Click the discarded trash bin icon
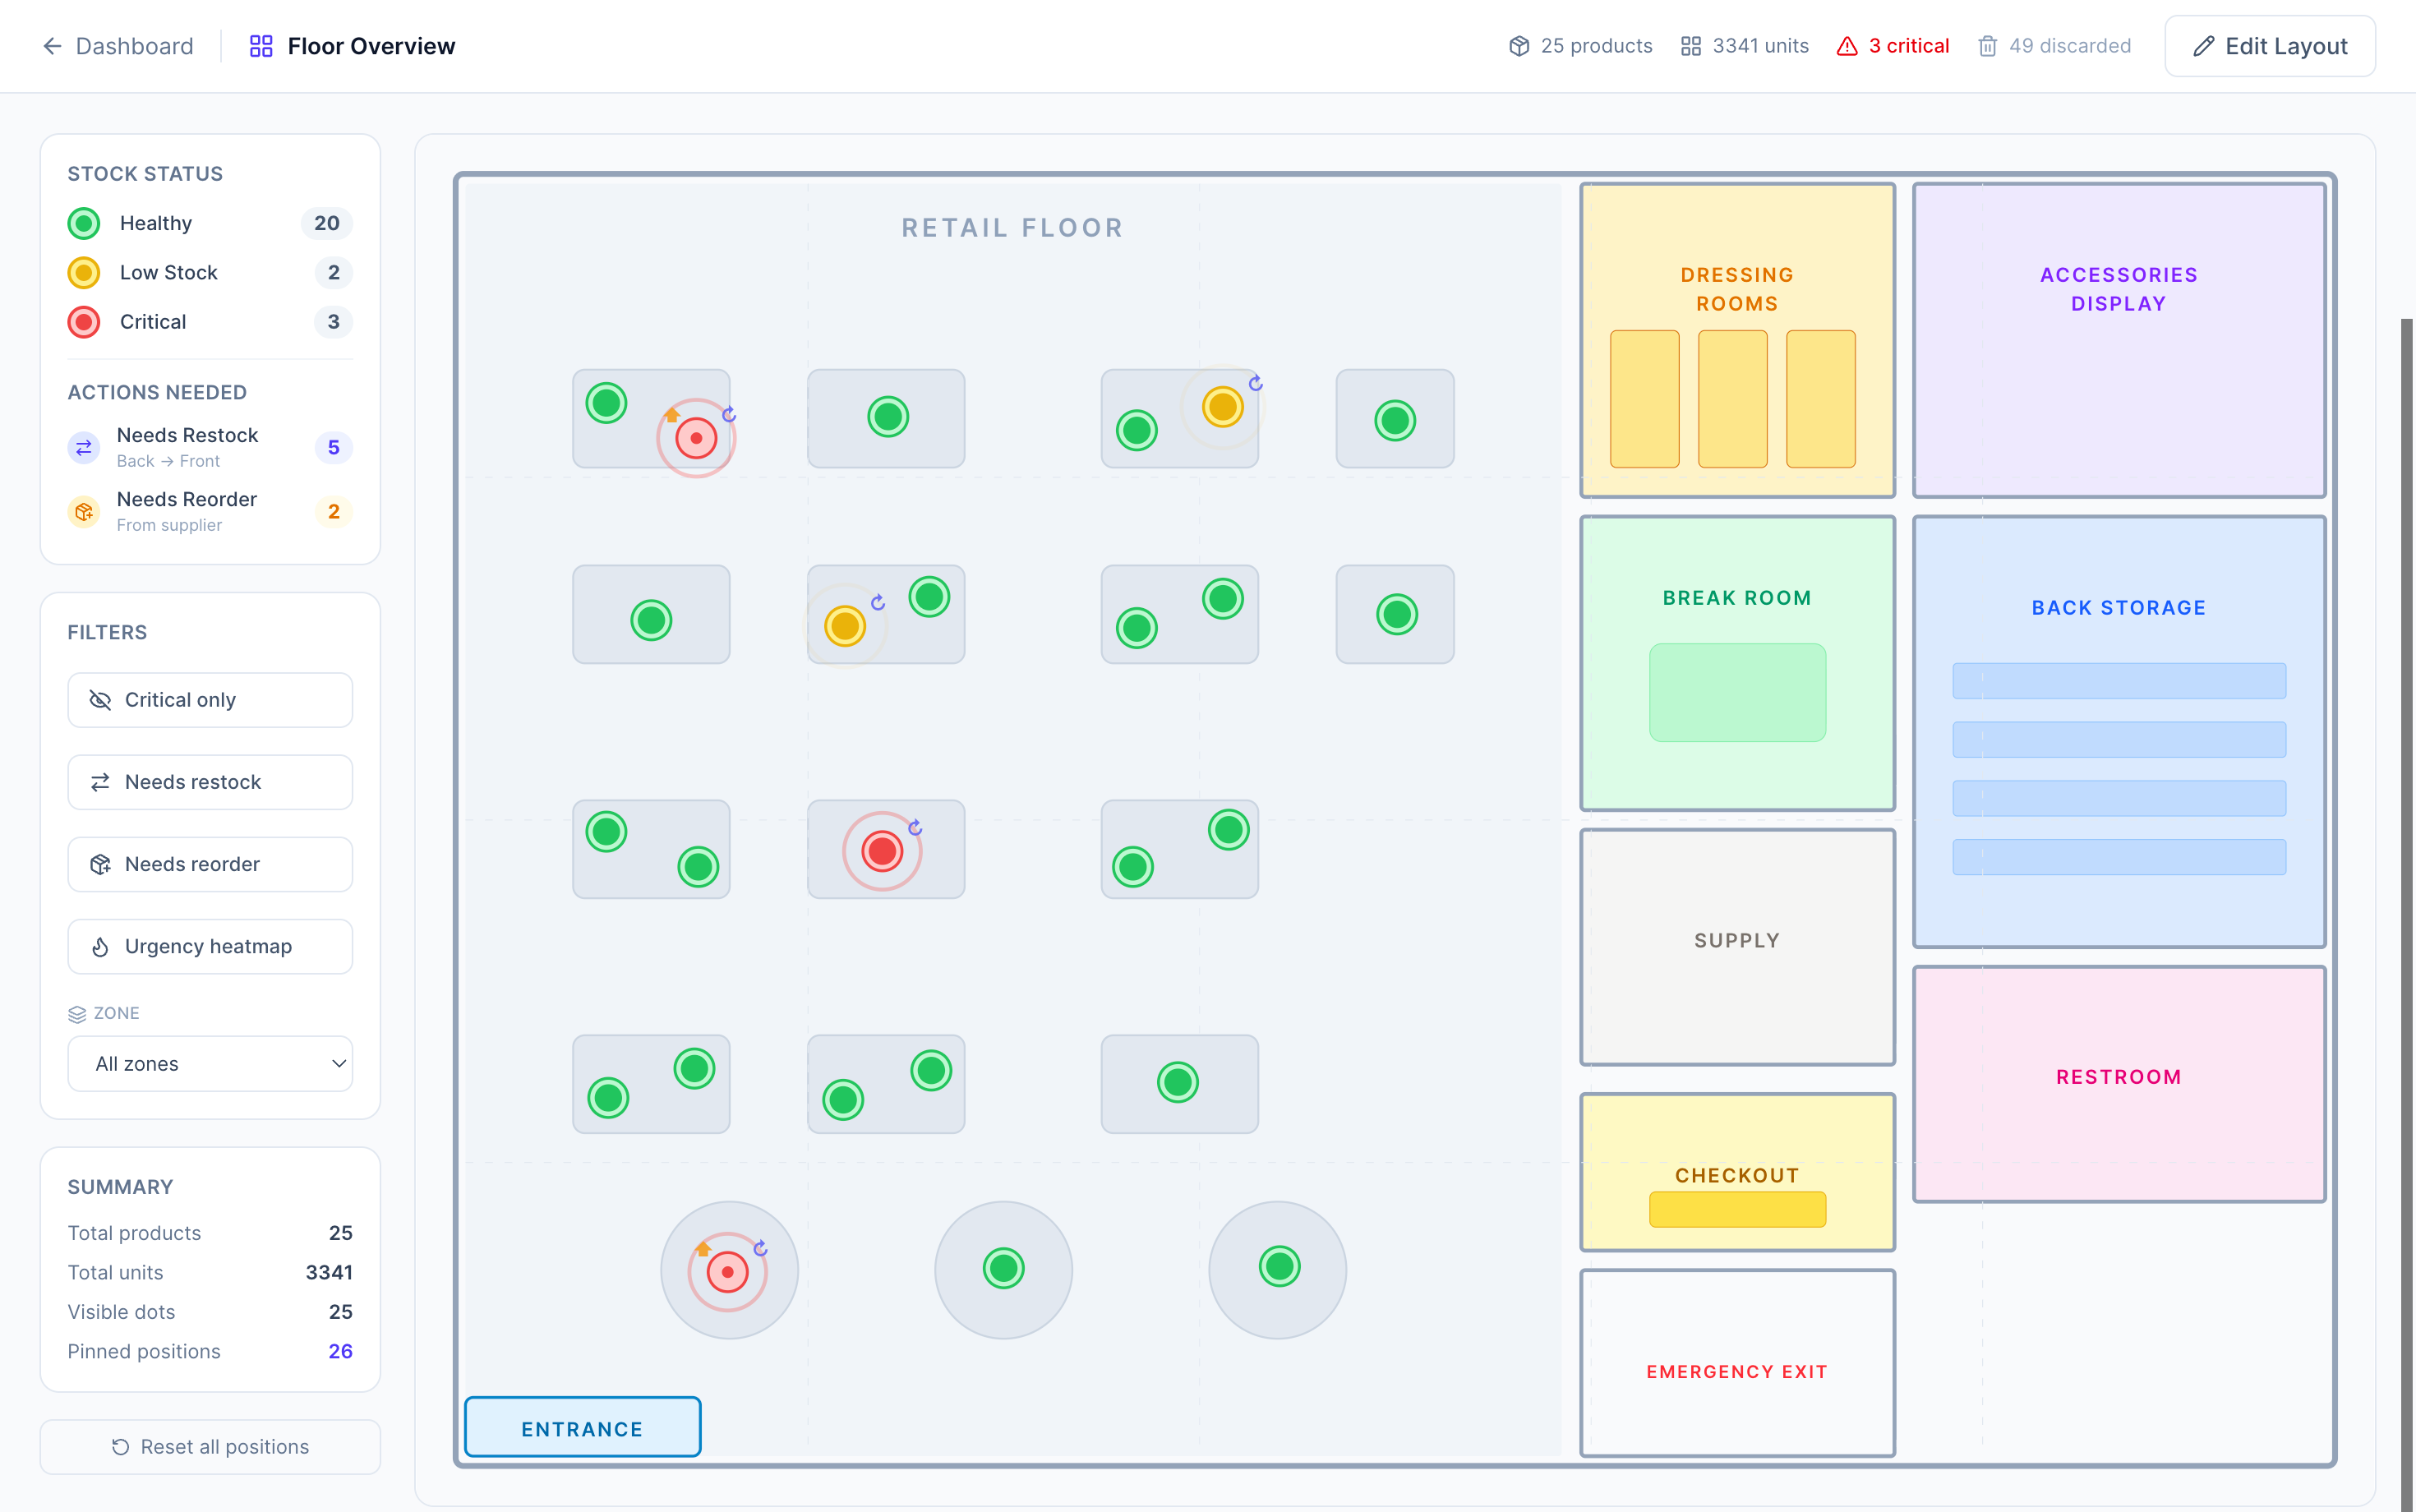Viewport: 2416px width, 1512px height. [1987, 46]
